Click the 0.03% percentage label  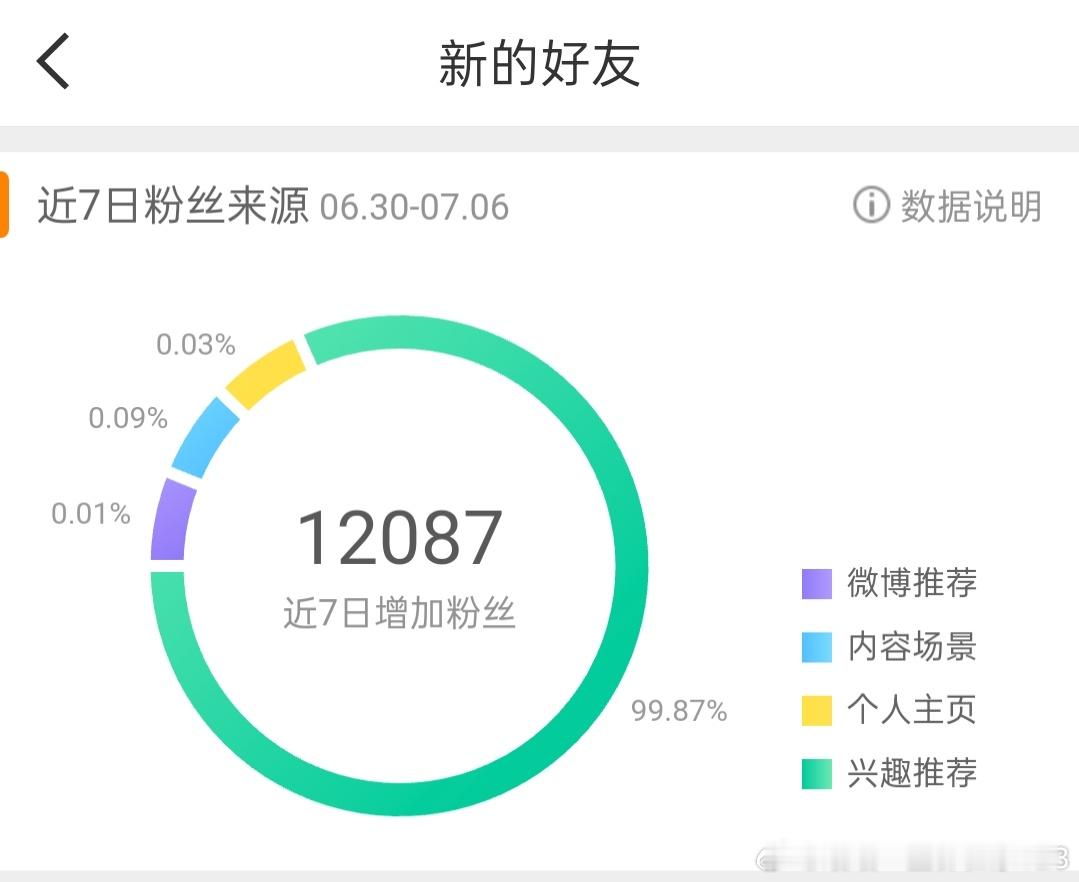pyautogui.click(x=196, y=345)
